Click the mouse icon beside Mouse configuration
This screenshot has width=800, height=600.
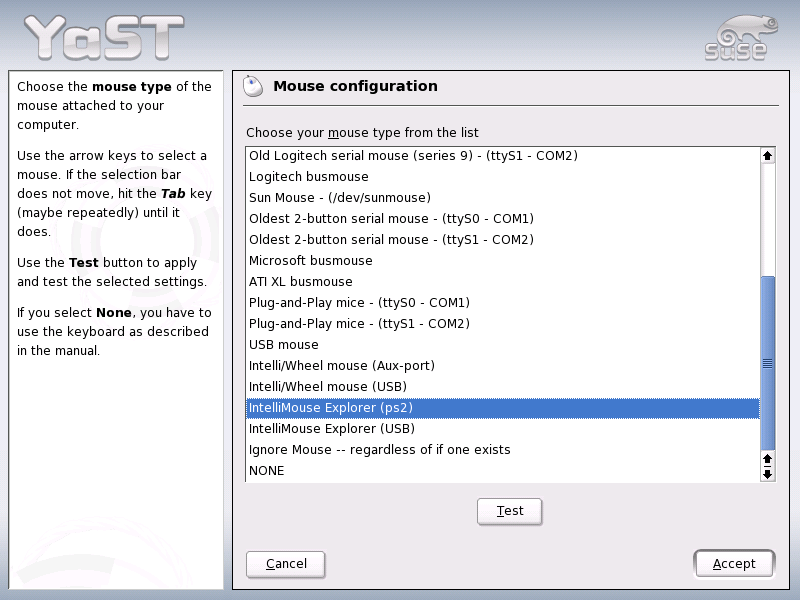click(x=253, y=86)
